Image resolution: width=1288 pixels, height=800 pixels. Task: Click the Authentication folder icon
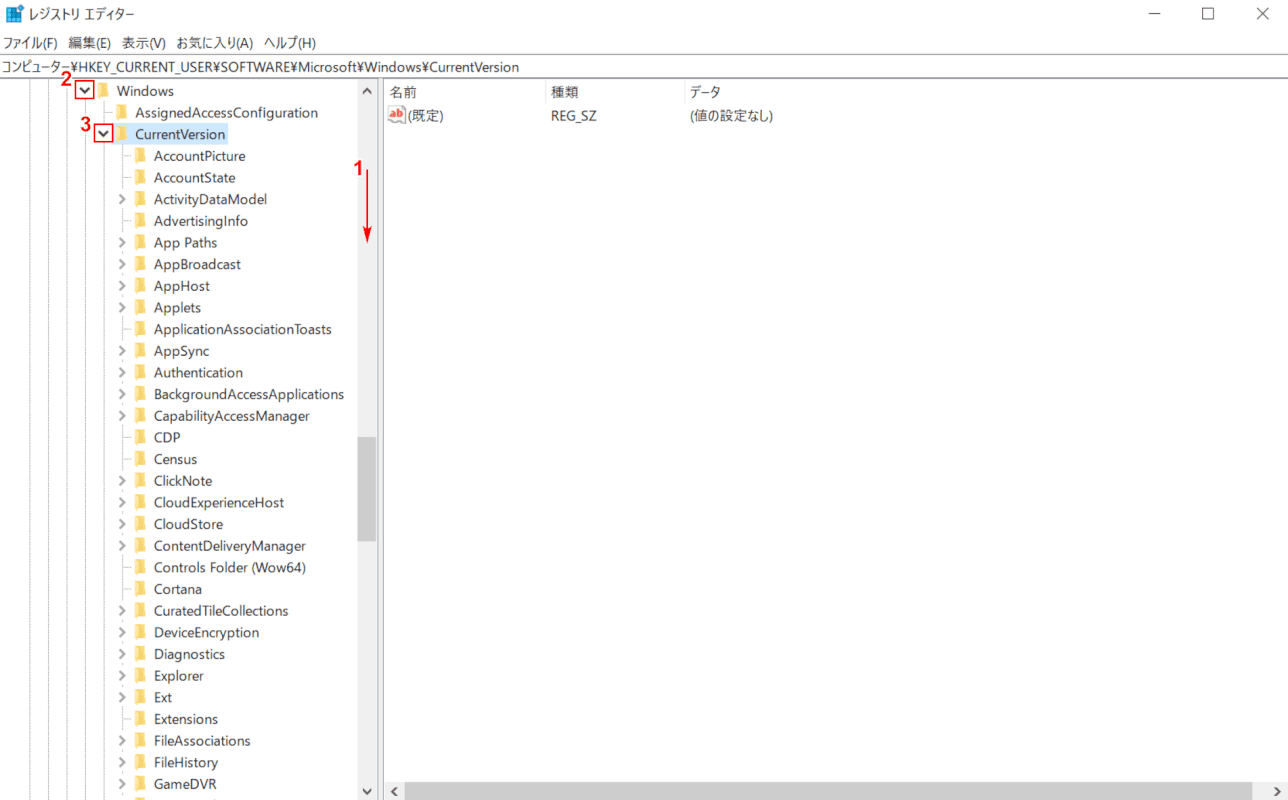(140, 373)
